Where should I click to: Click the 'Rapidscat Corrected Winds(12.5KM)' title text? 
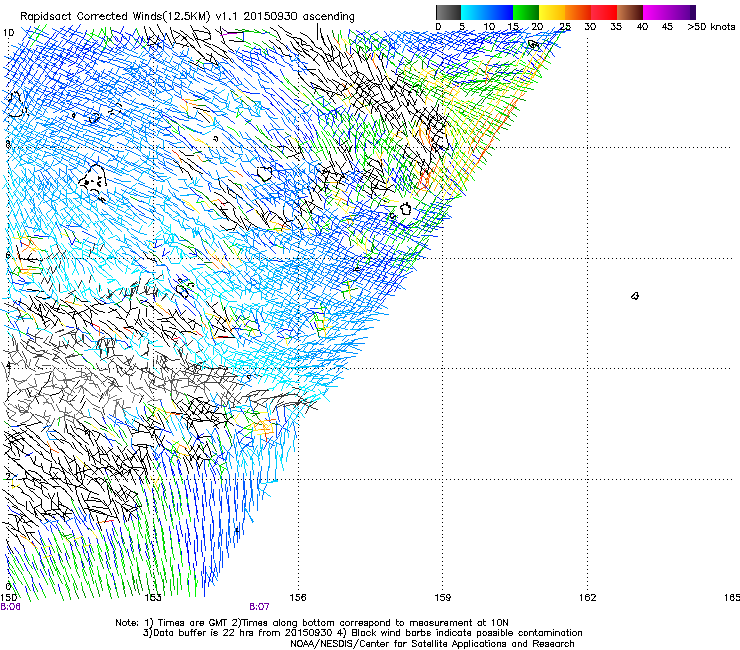point(115,17)
